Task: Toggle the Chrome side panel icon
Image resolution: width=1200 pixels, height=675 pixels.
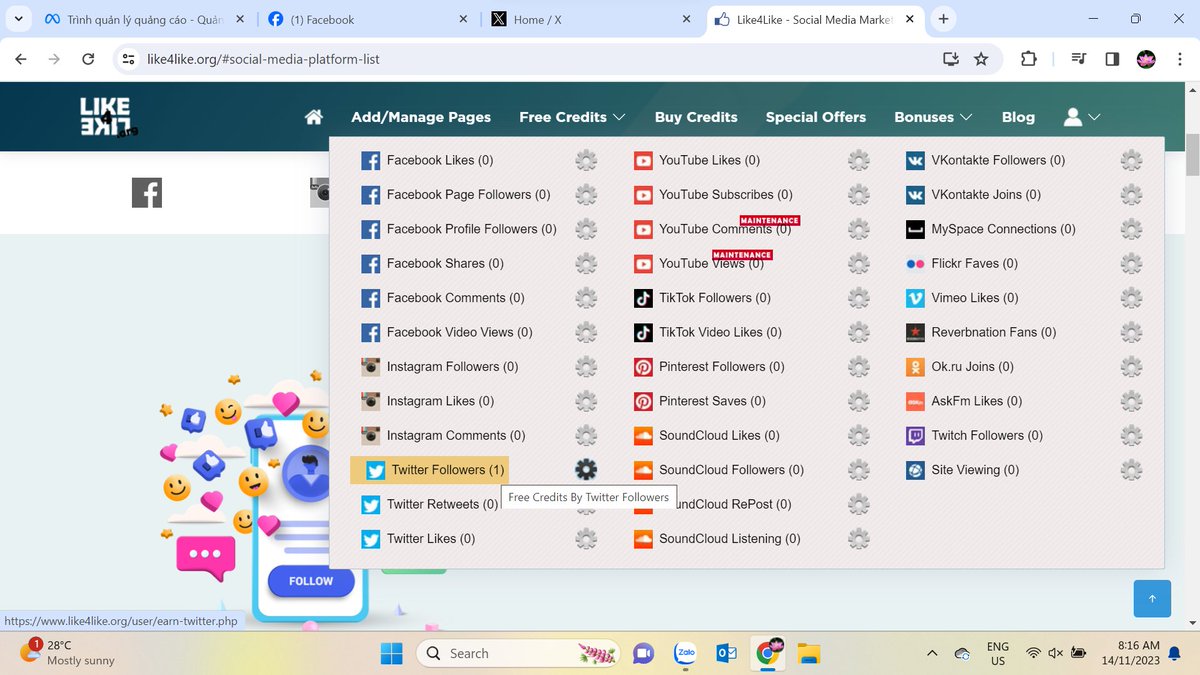Action: coord(1112,59)
